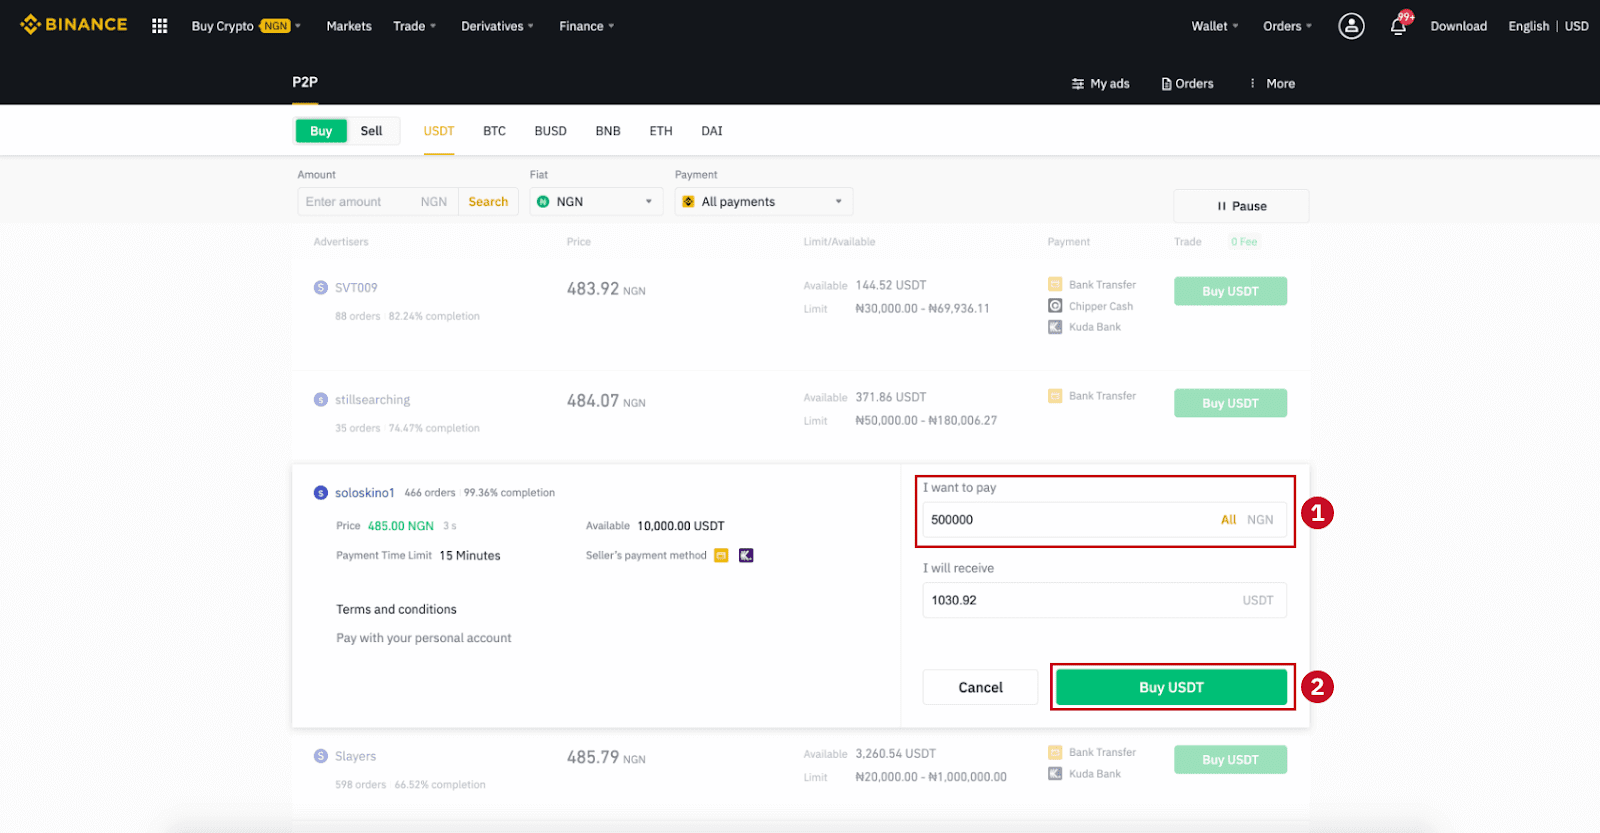Screen dimensions: 1600x833
Task: Click Slayers advertiser avatar icon
Action: tap(321, 757)
